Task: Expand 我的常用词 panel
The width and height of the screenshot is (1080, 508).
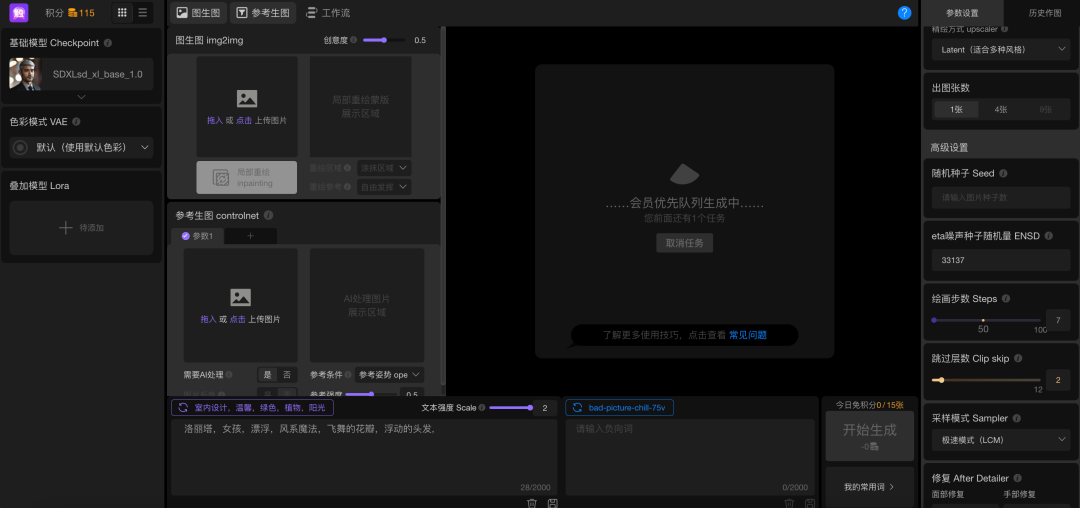Action: pyautogui.click(x=870, y=487)
